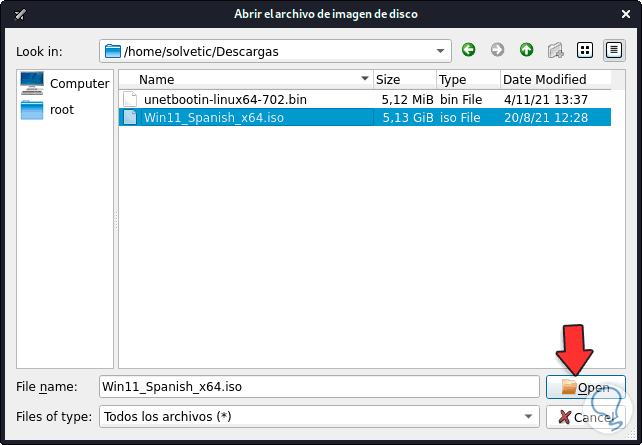Click the 5,13 GiB size cell
The height and width of the screenshot is (445, 642).
[x=408, y=118]
